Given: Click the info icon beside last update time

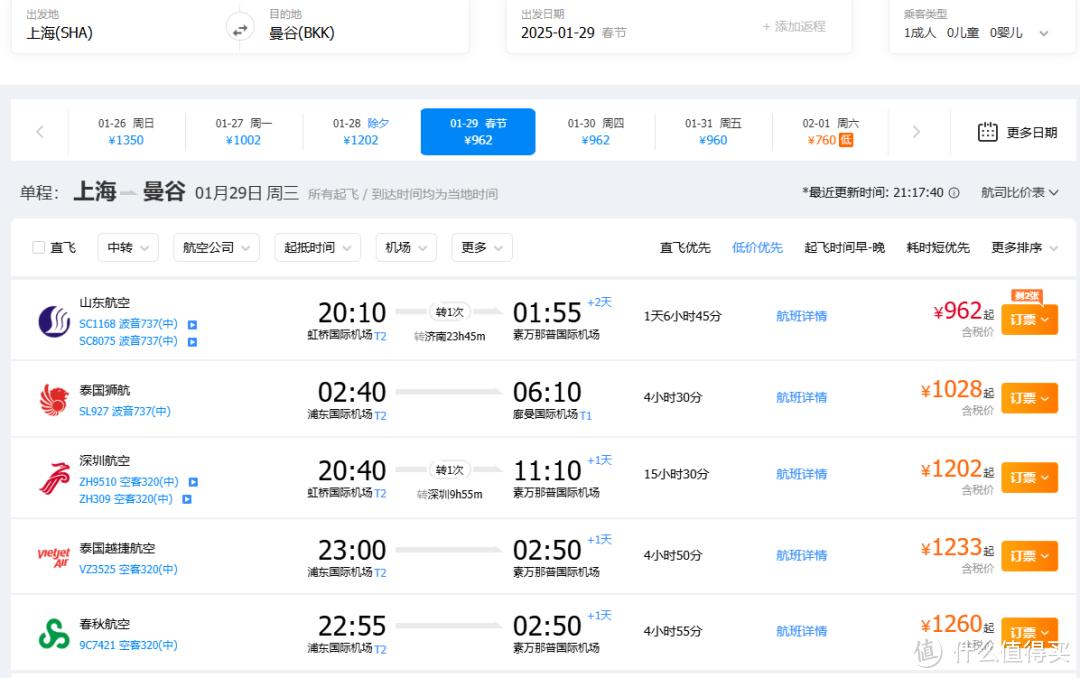Looking at the screenshot, I should click(954, 193).
